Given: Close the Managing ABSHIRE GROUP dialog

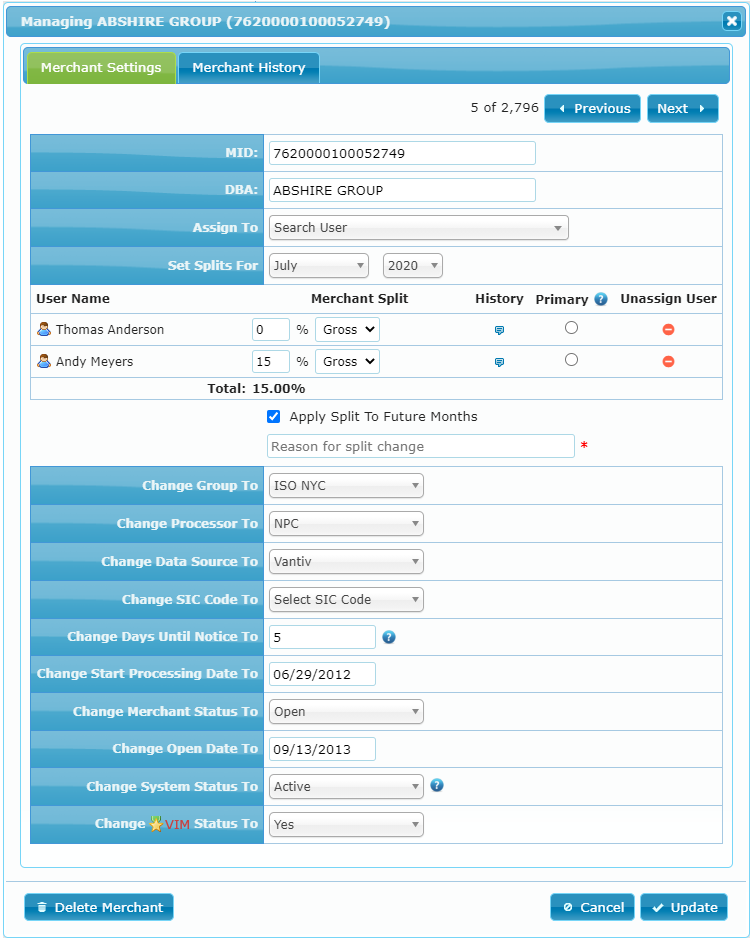Looking at the screenshot, I should 732,22.
